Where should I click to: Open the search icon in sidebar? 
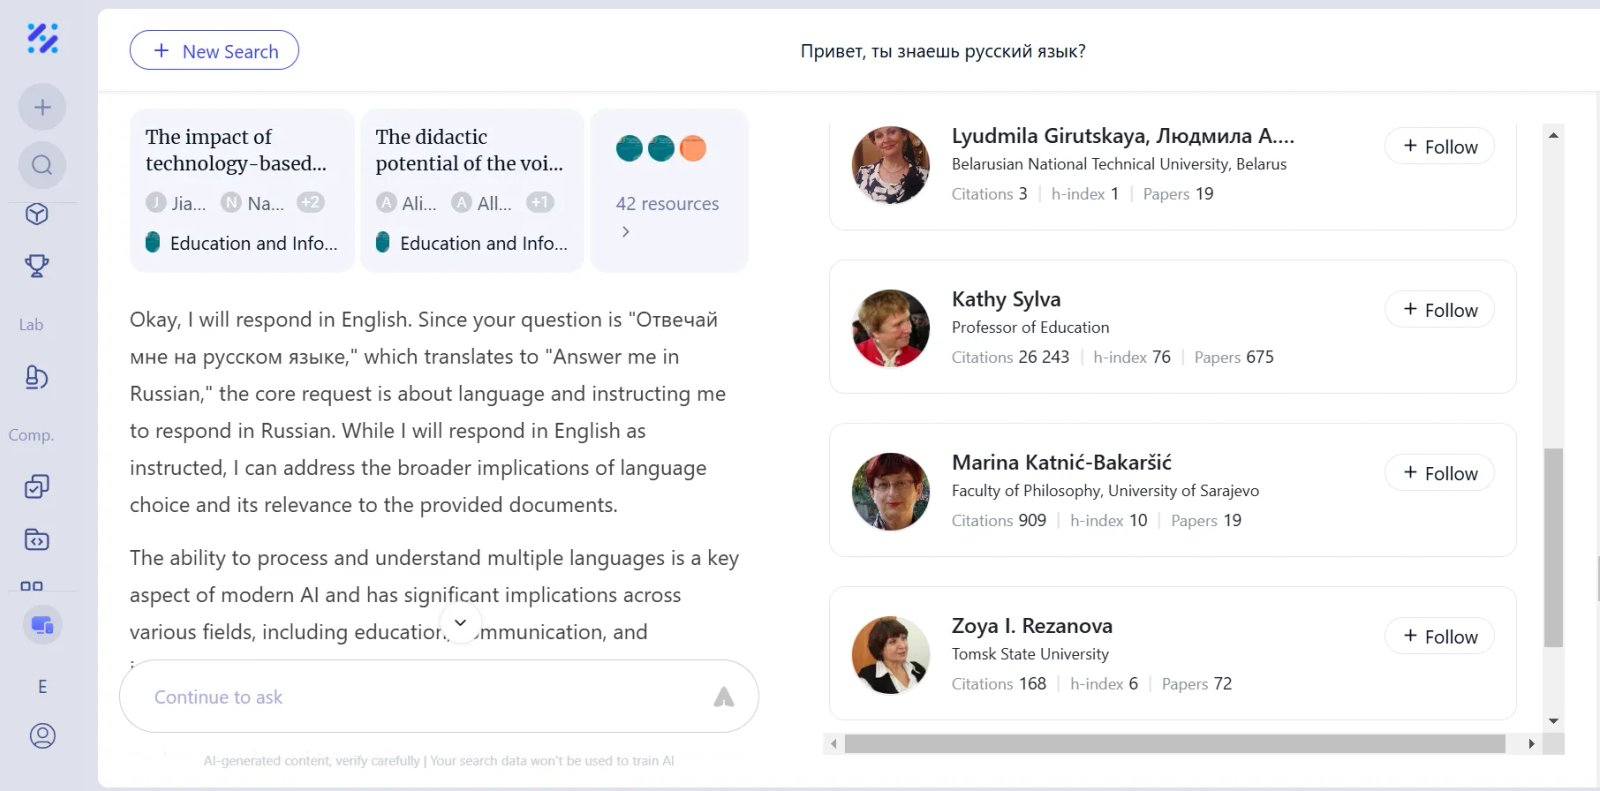coord(42,165)
